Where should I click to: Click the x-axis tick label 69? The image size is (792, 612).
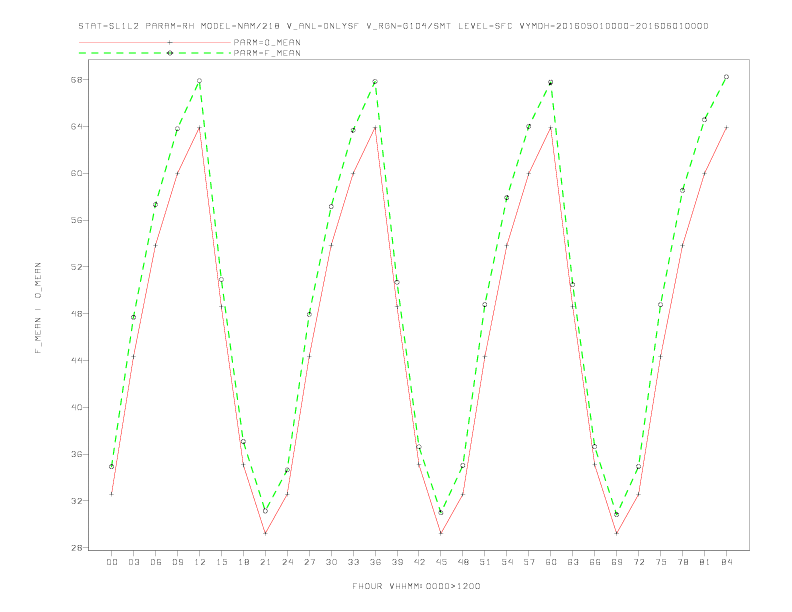pyautogui.click(x=617, y=562)
